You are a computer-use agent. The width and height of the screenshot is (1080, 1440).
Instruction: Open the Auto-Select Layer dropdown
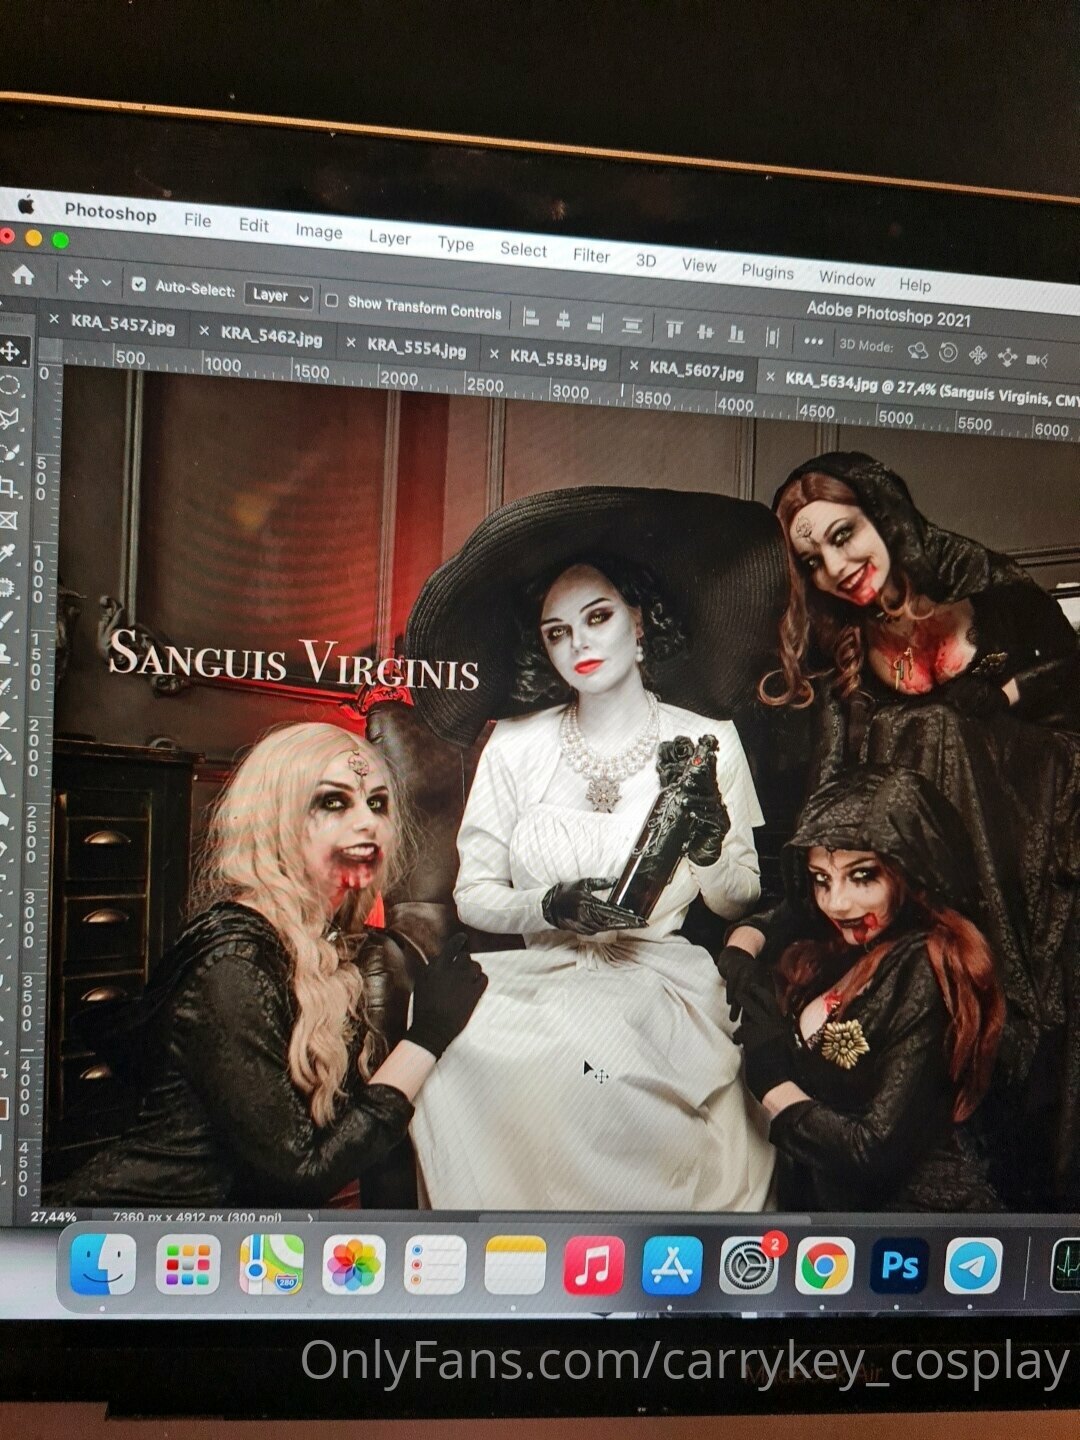(x=279, y=296)
